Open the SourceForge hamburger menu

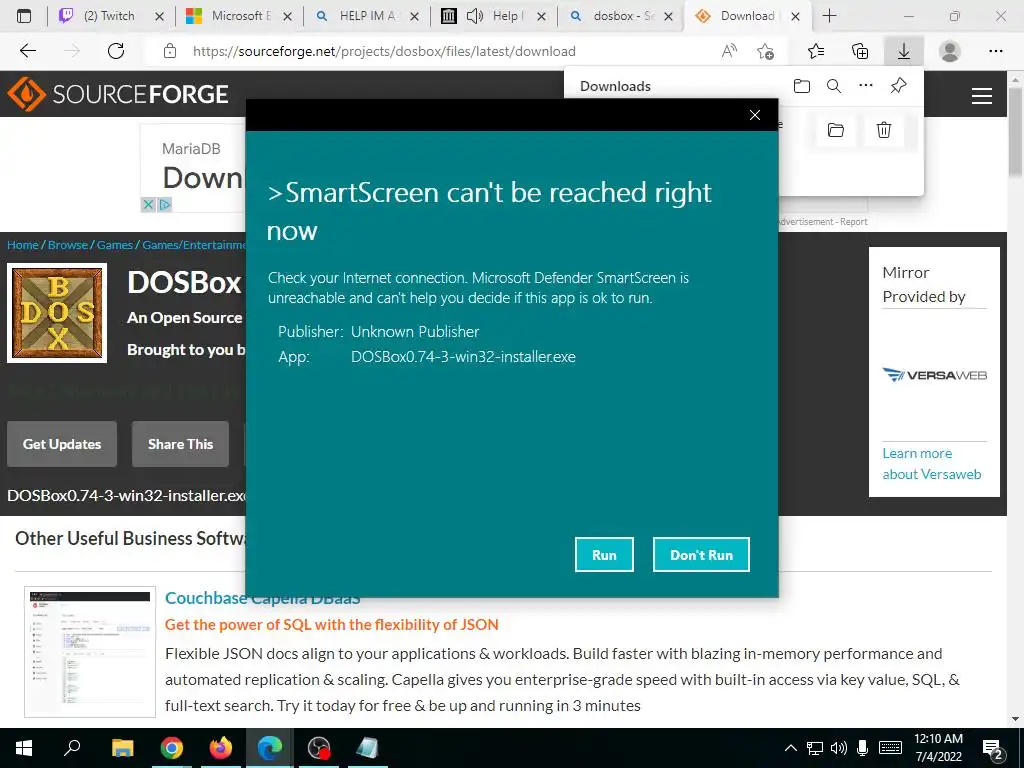(982, 96)
